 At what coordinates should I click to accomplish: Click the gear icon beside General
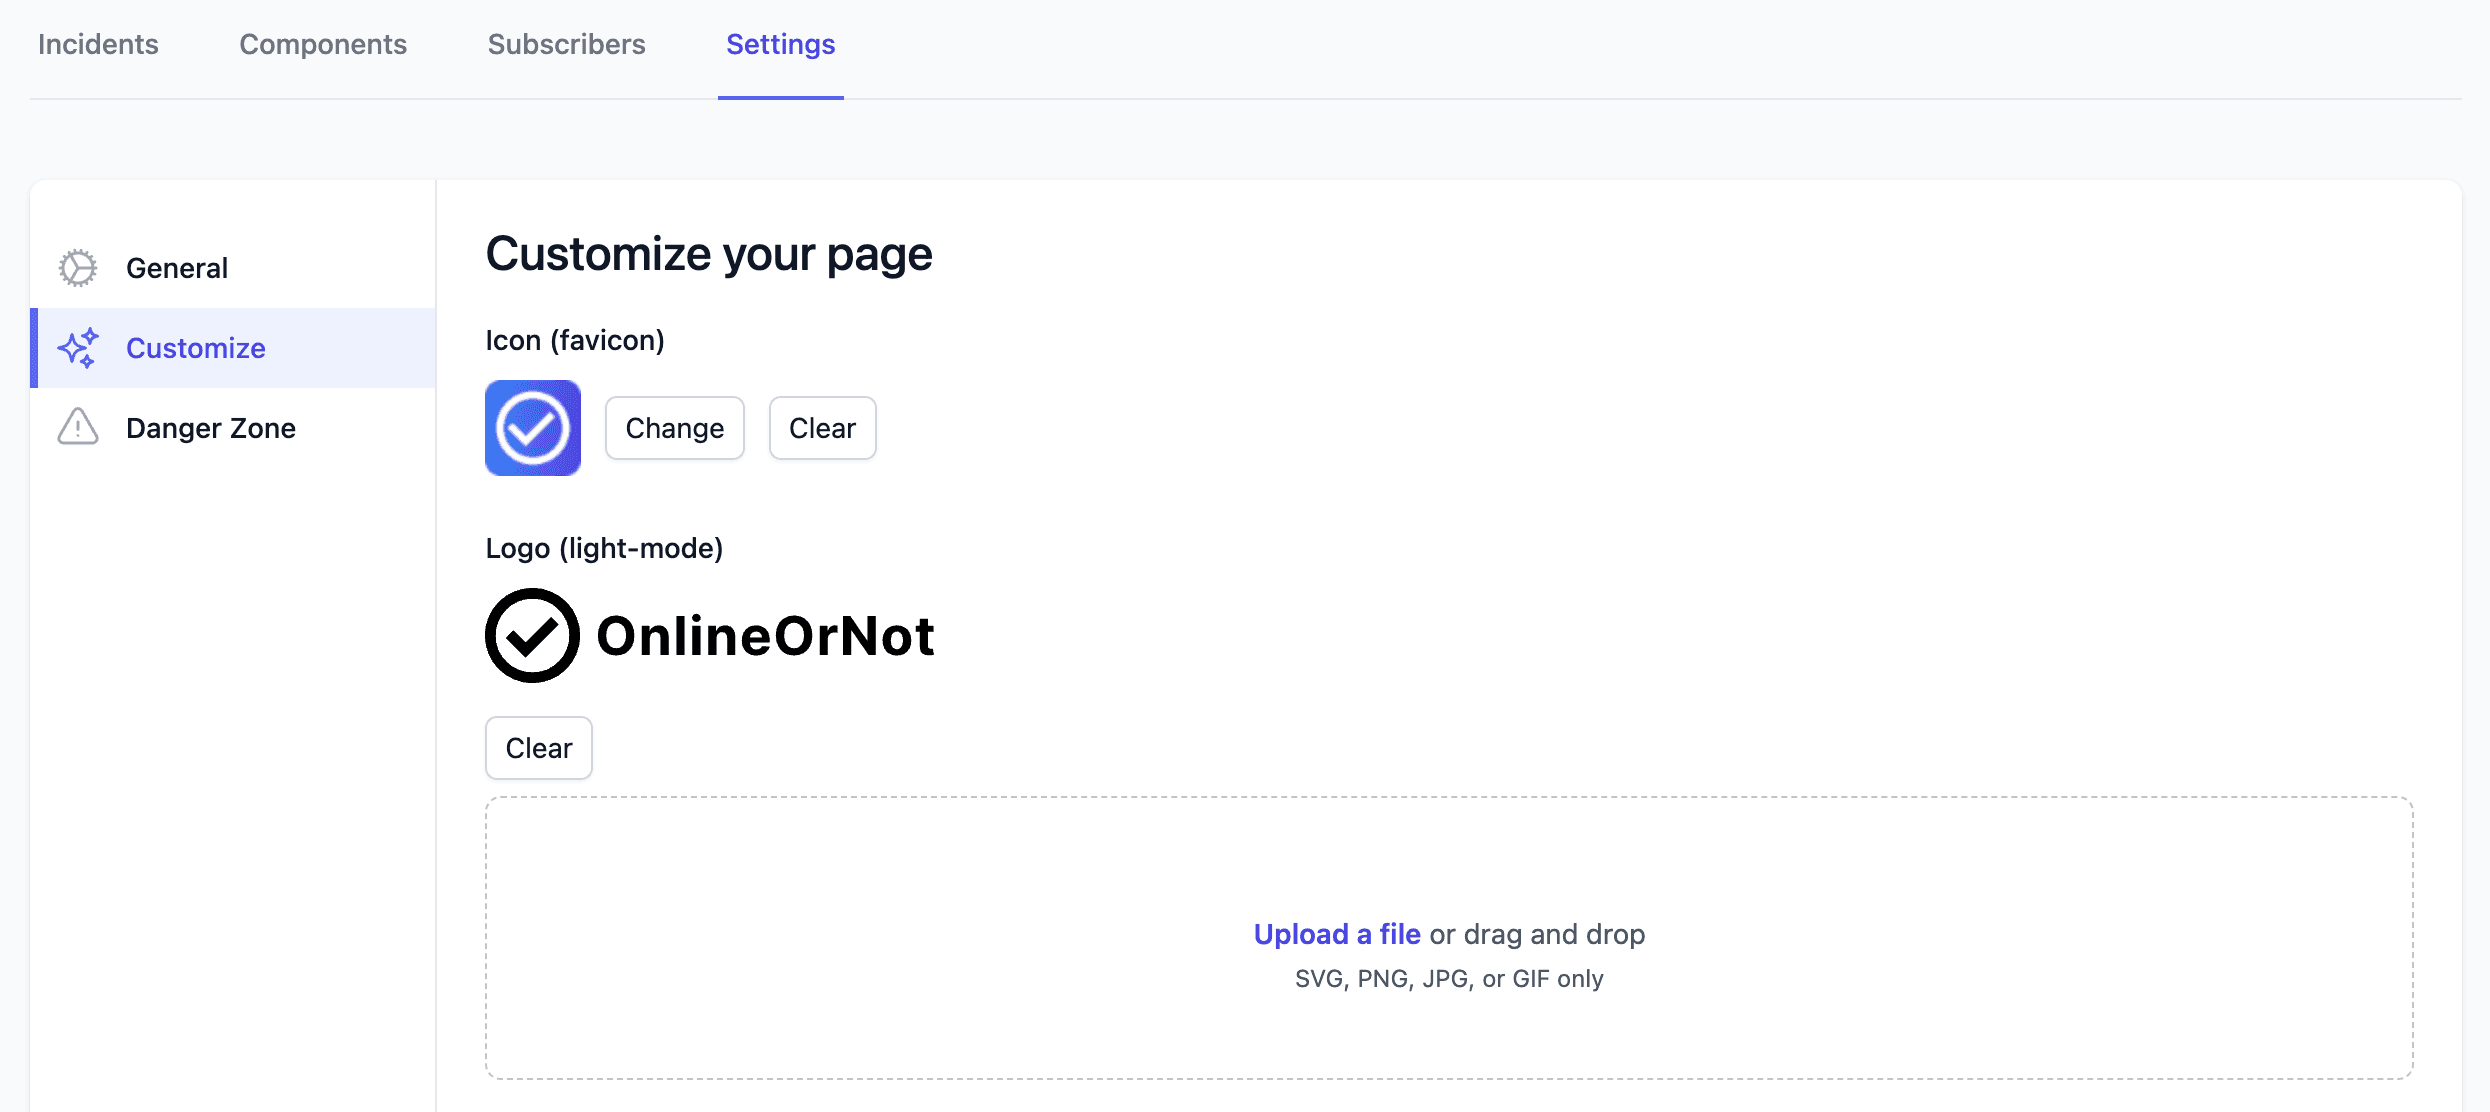tap(78, 267)
